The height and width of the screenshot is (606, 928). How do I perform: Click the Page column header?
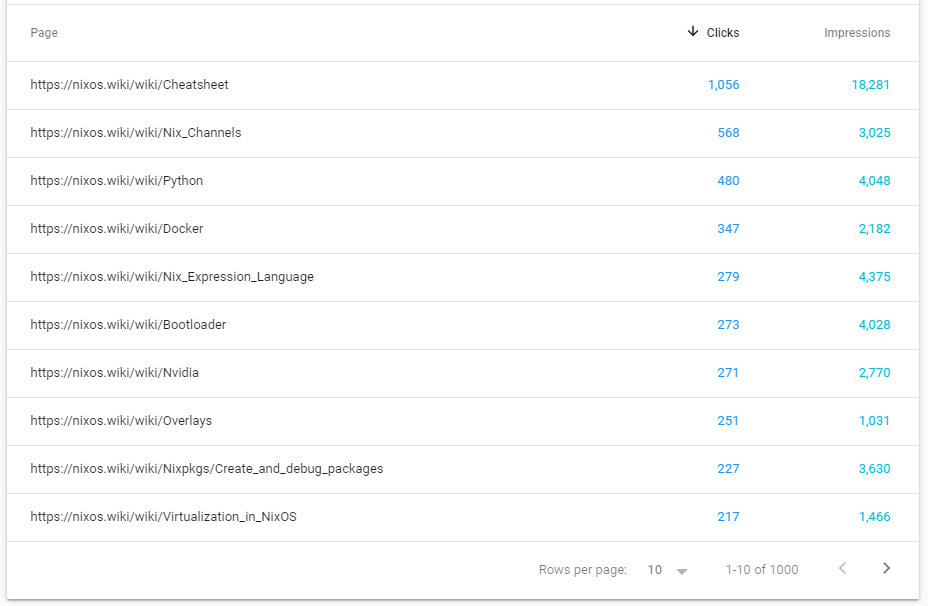pos(44,33)
